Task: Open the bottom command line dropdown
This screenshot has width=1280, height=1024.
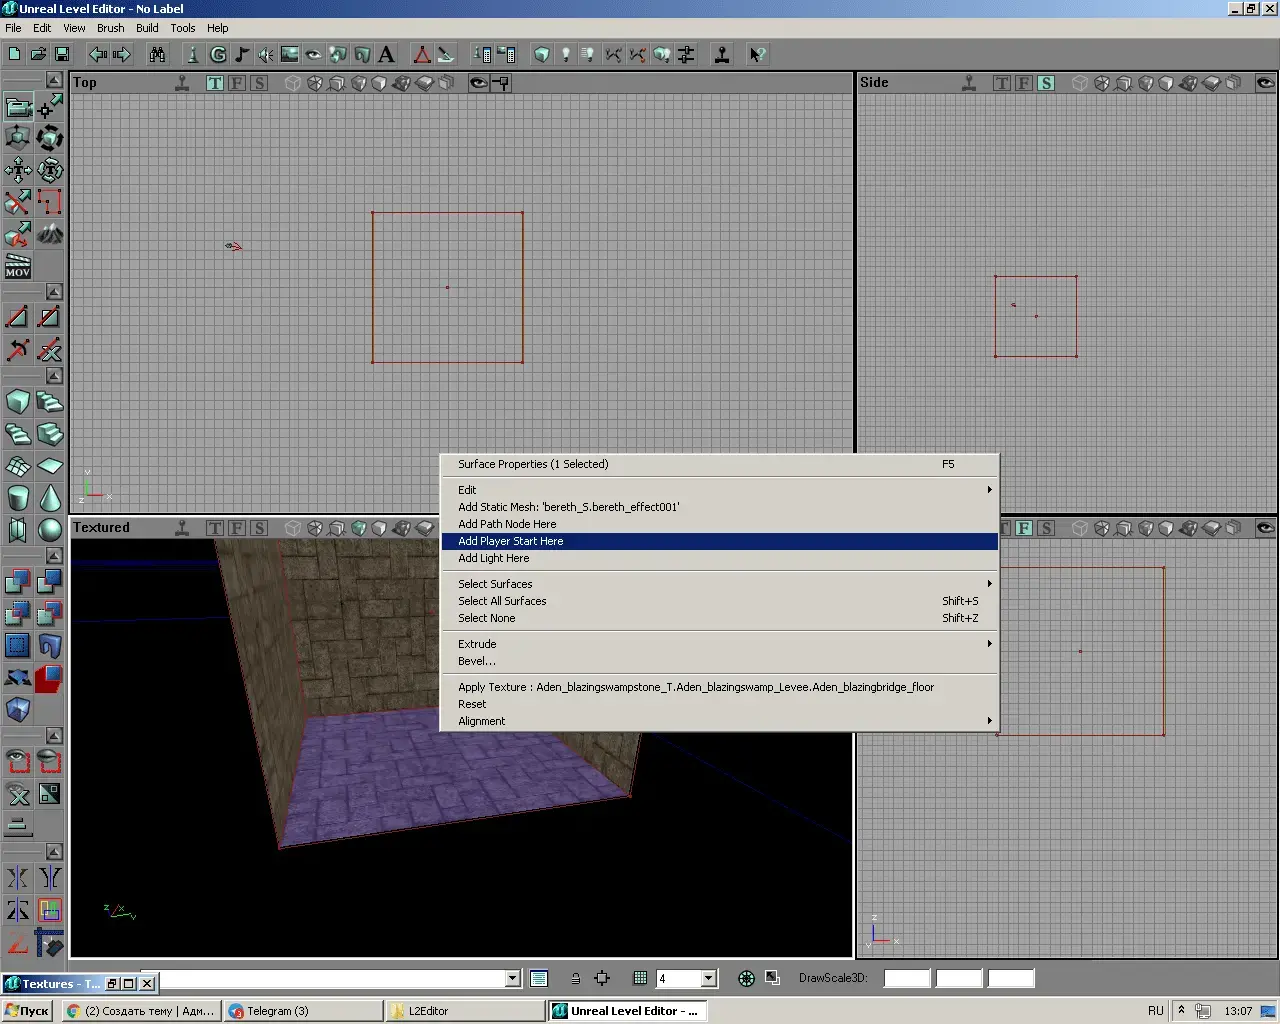Action: pos(513,979)
